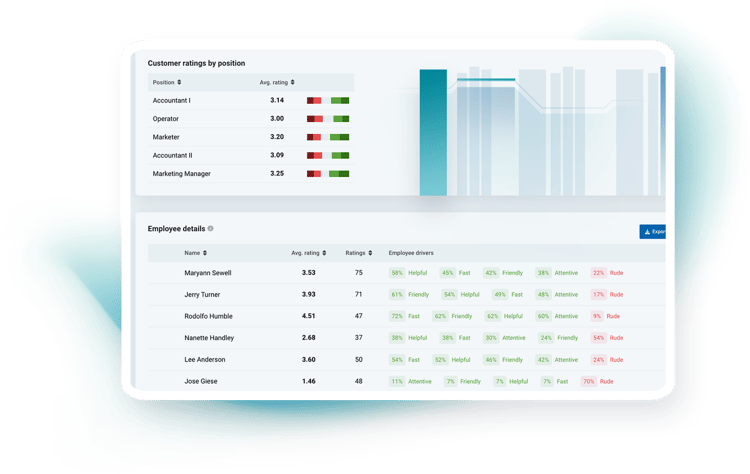Click Lee Anderson's 54% Fast driver tag

(405, 360)
